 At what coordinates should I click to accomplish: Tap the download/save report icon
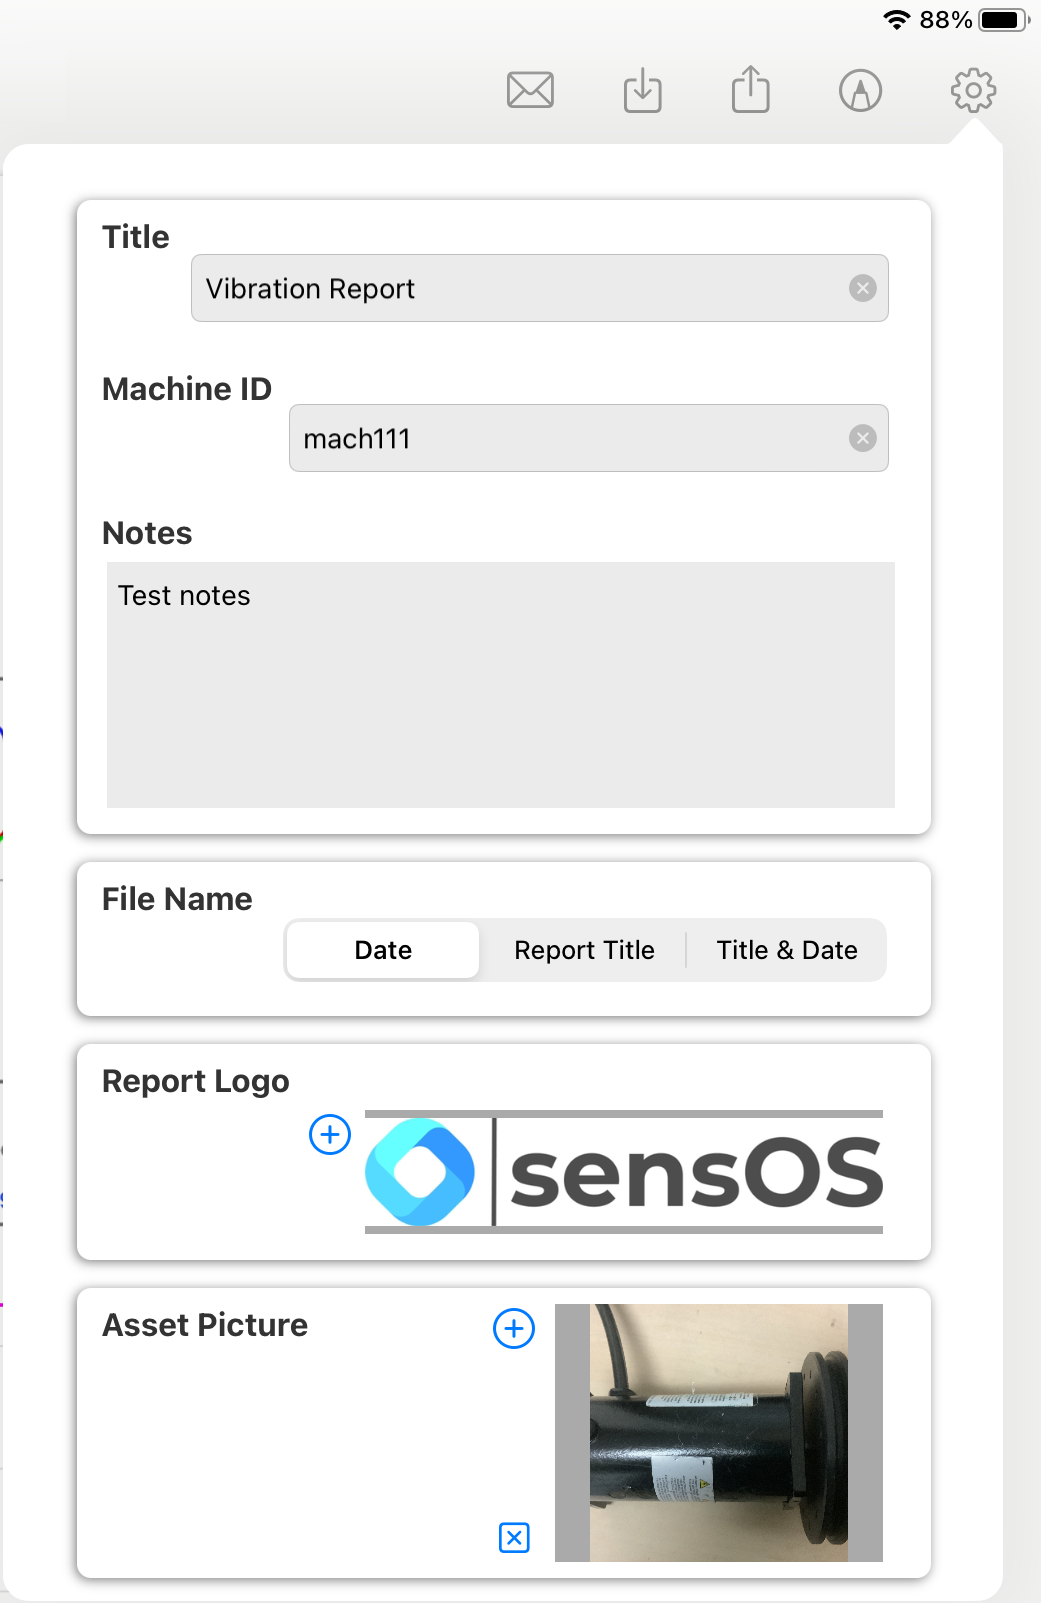click(642, 90)
